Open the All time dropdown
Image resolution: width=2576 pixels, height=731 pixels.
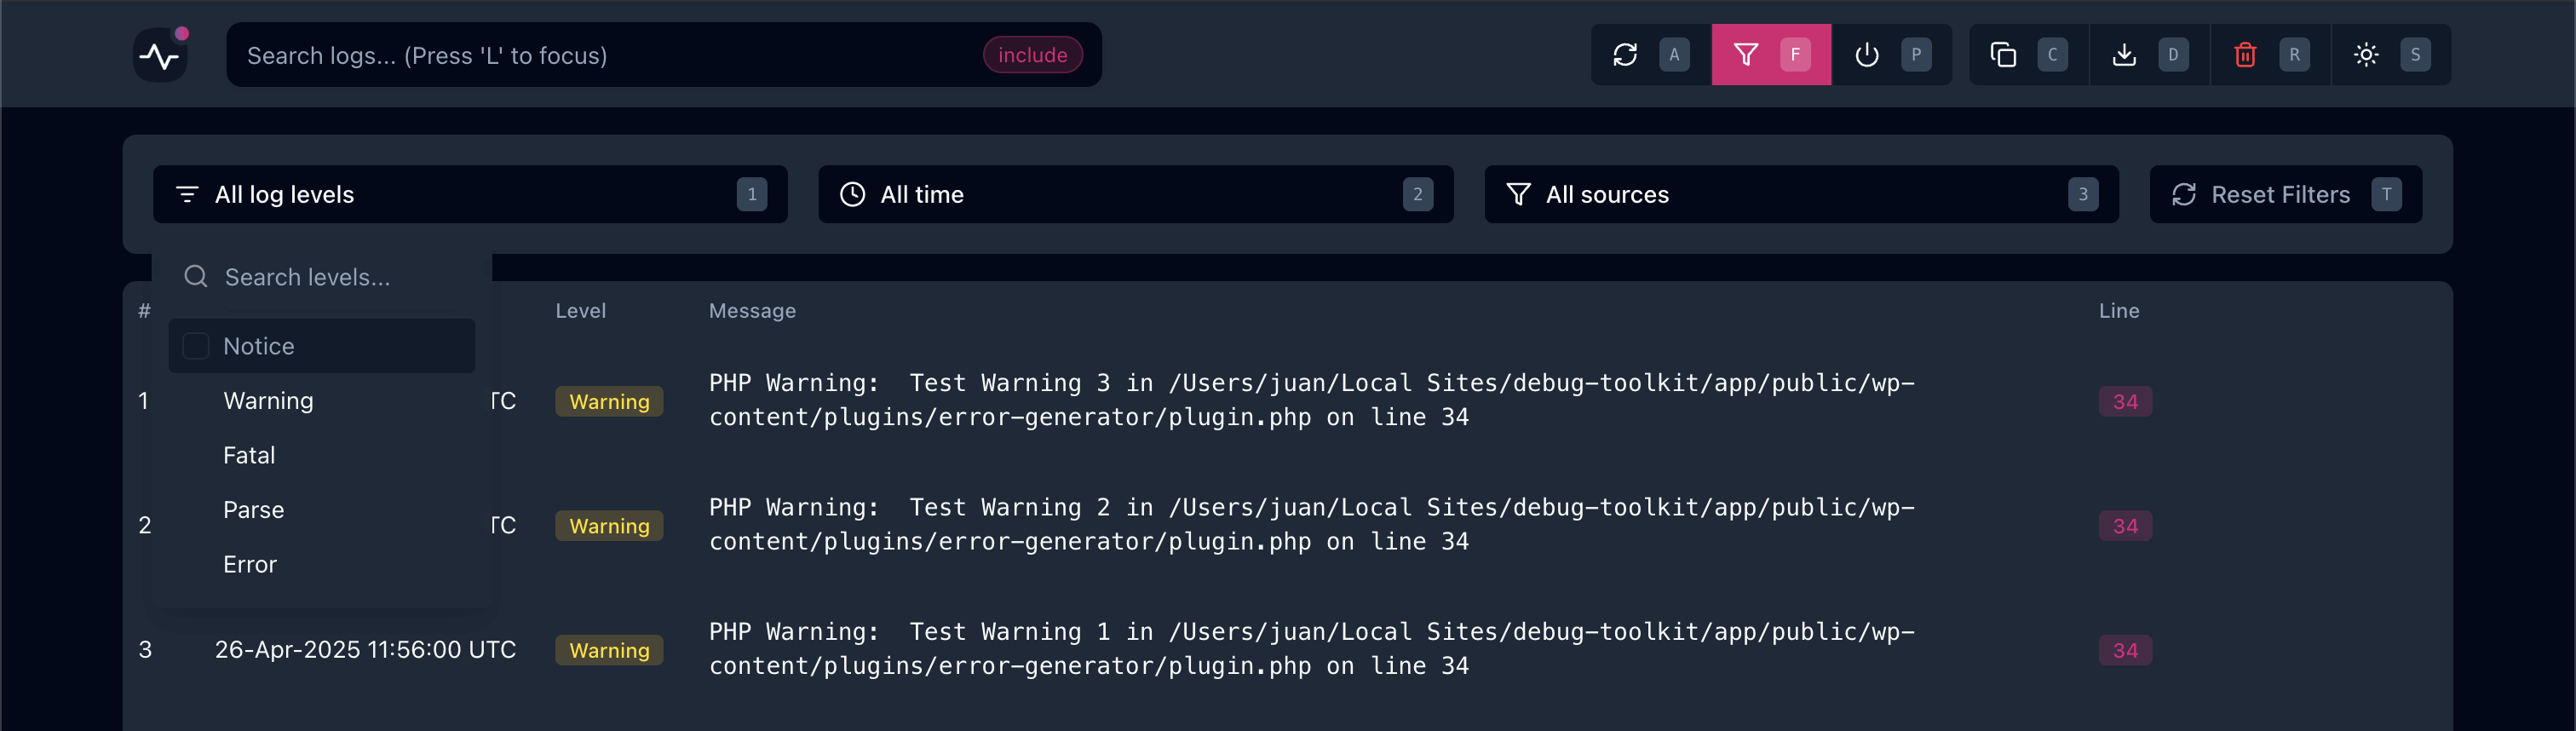point(1135,194)
